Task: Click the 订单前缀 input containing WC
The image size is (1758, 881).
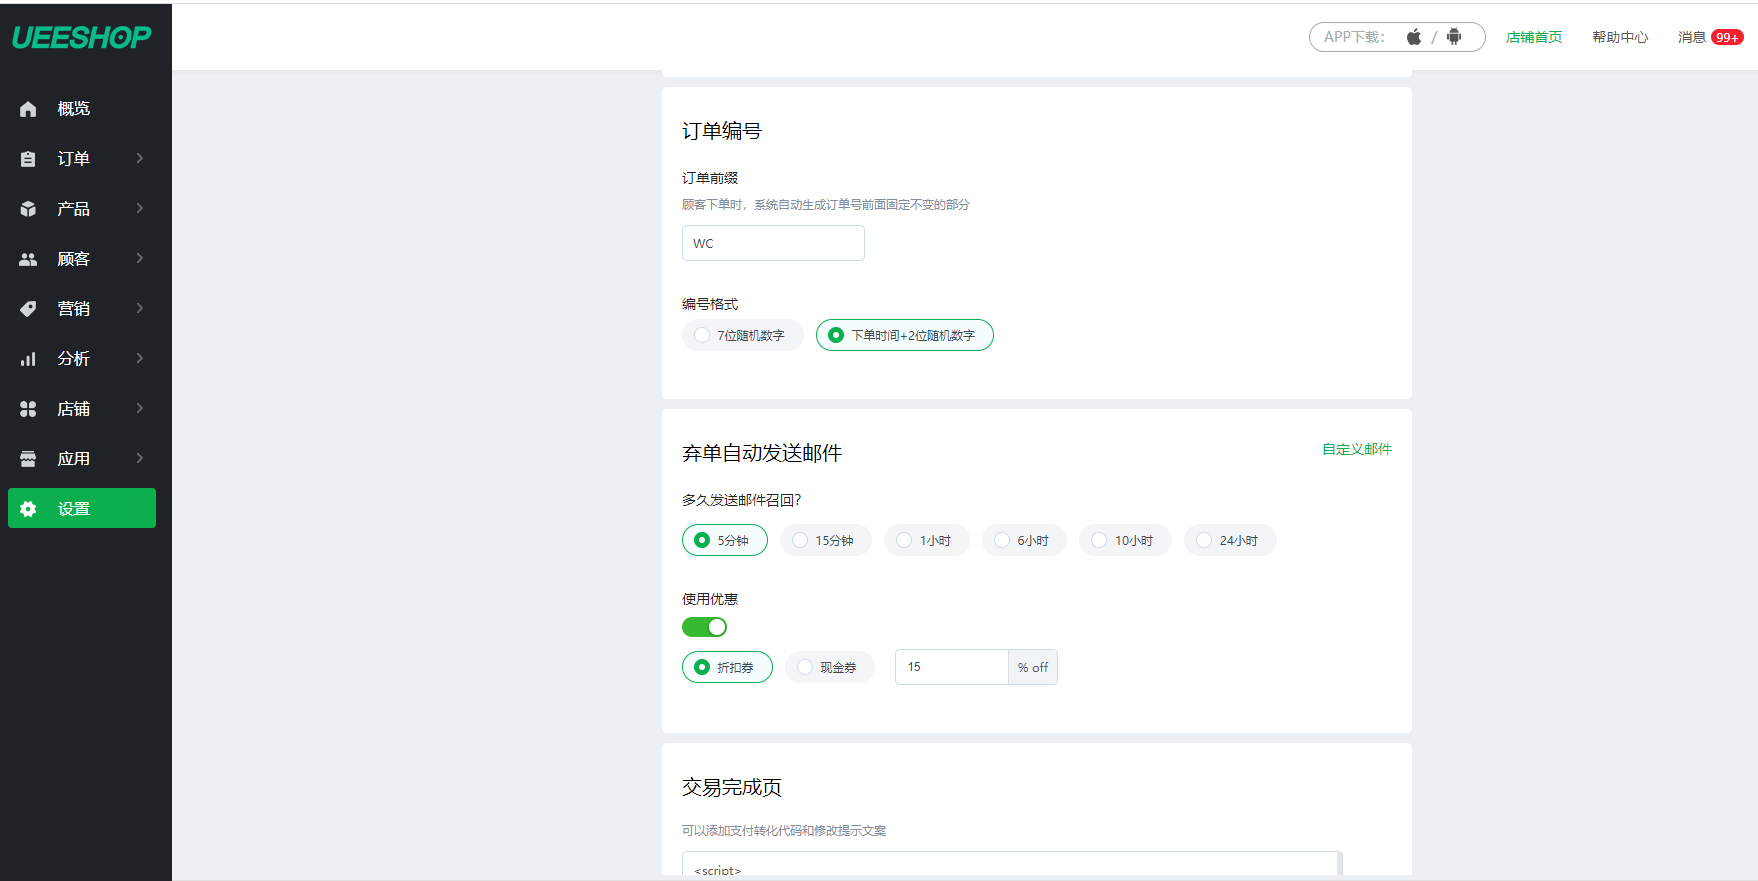Action: [x=773, y=243]
